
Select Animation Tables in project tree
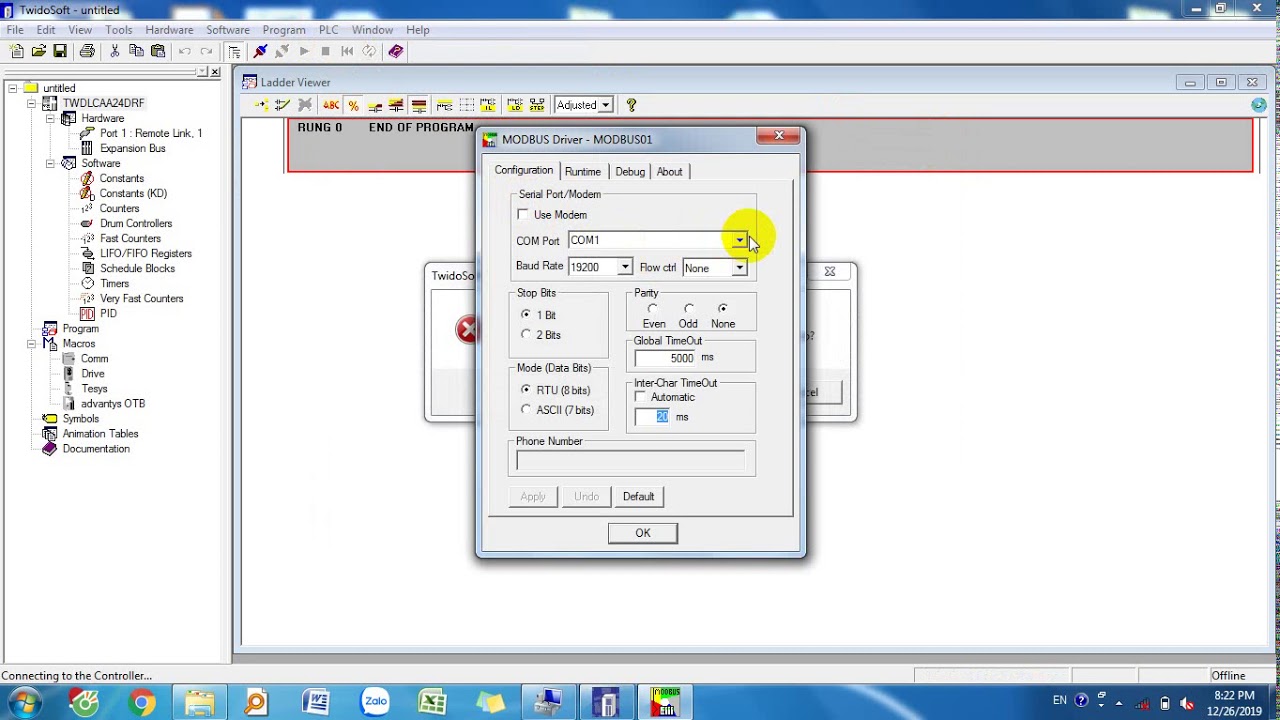pos(100,434)
